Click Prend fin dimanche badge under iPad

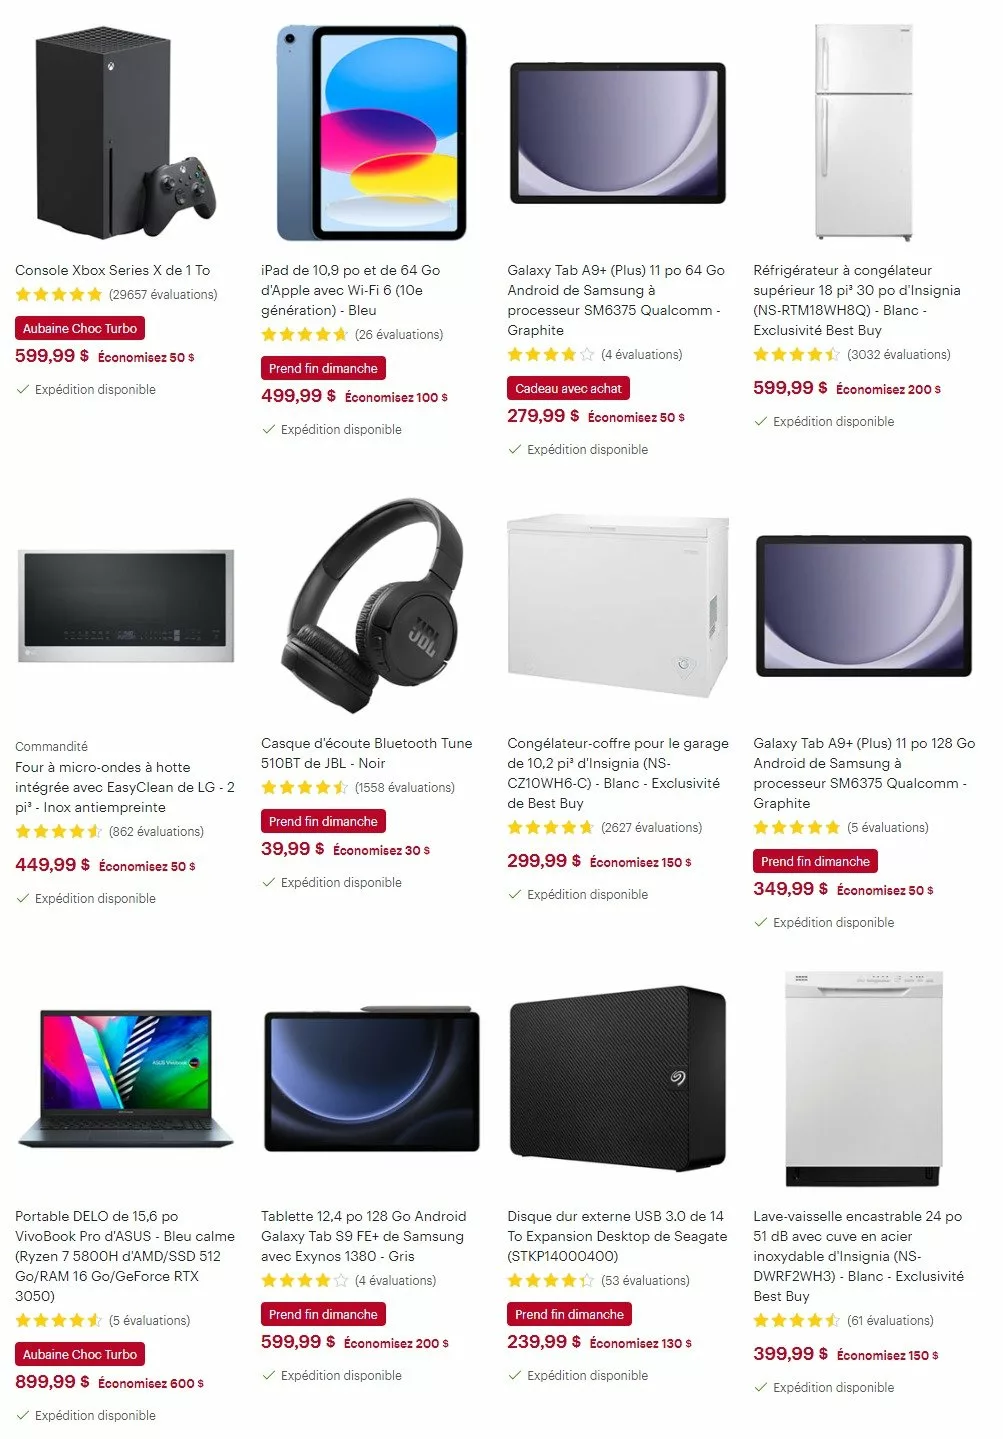pyautogui.click(x=323, y=368)
